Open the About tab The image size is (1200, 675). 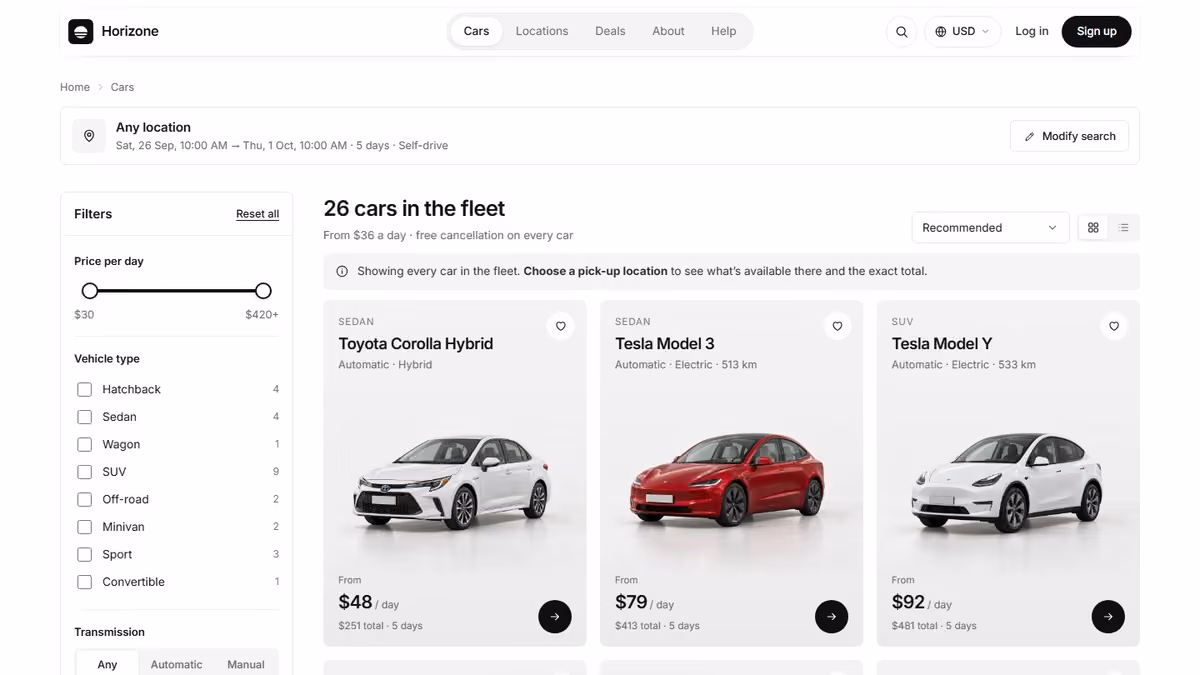[x=668, y=31]
